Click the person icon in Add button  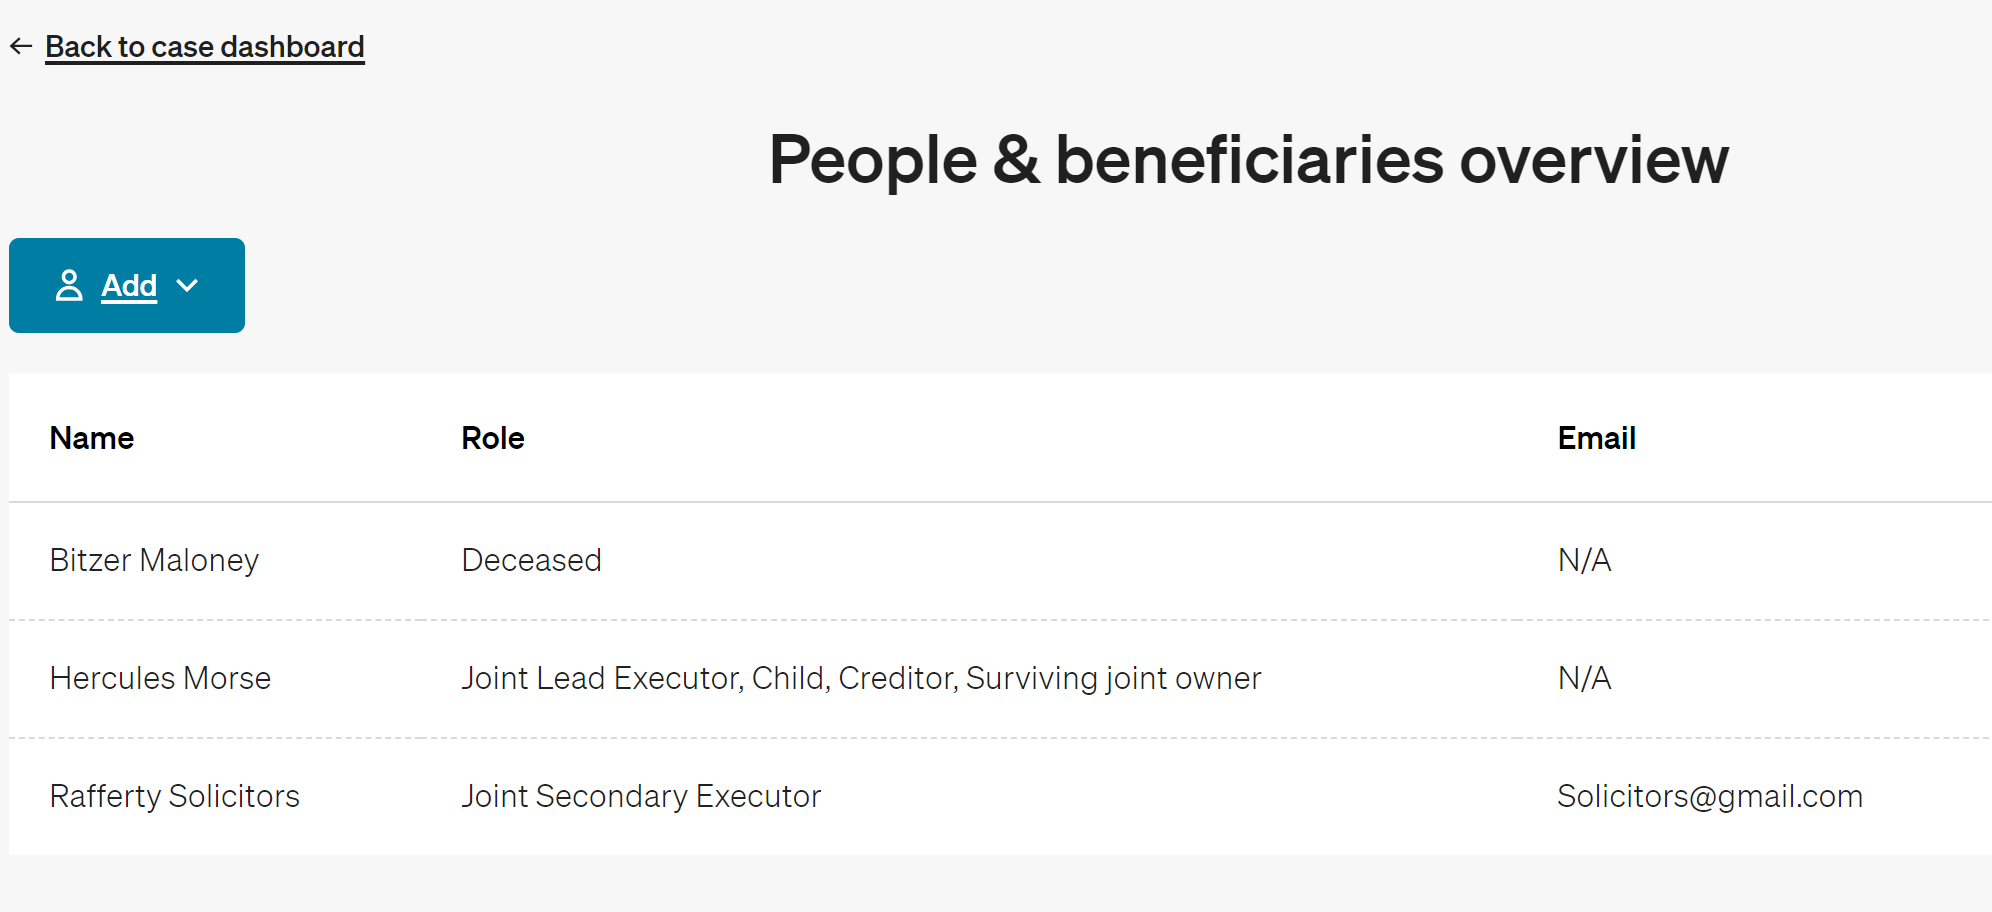click(x=69, y=285)
